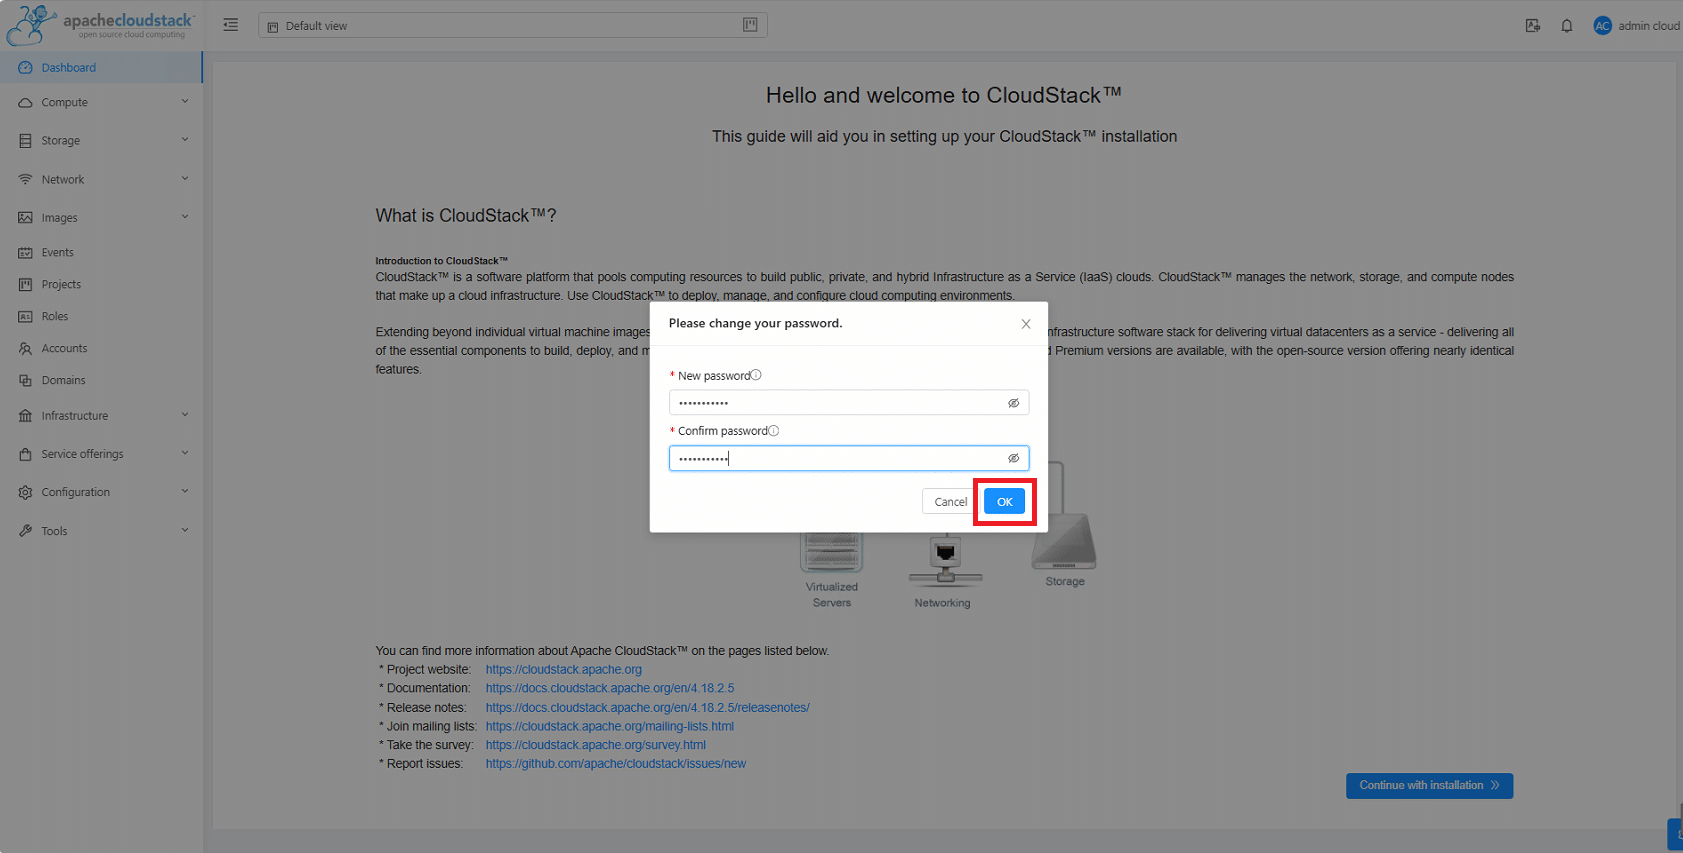1683x853 pixels.
Task: Expand the Tools menu chevron
Action: 185,530
